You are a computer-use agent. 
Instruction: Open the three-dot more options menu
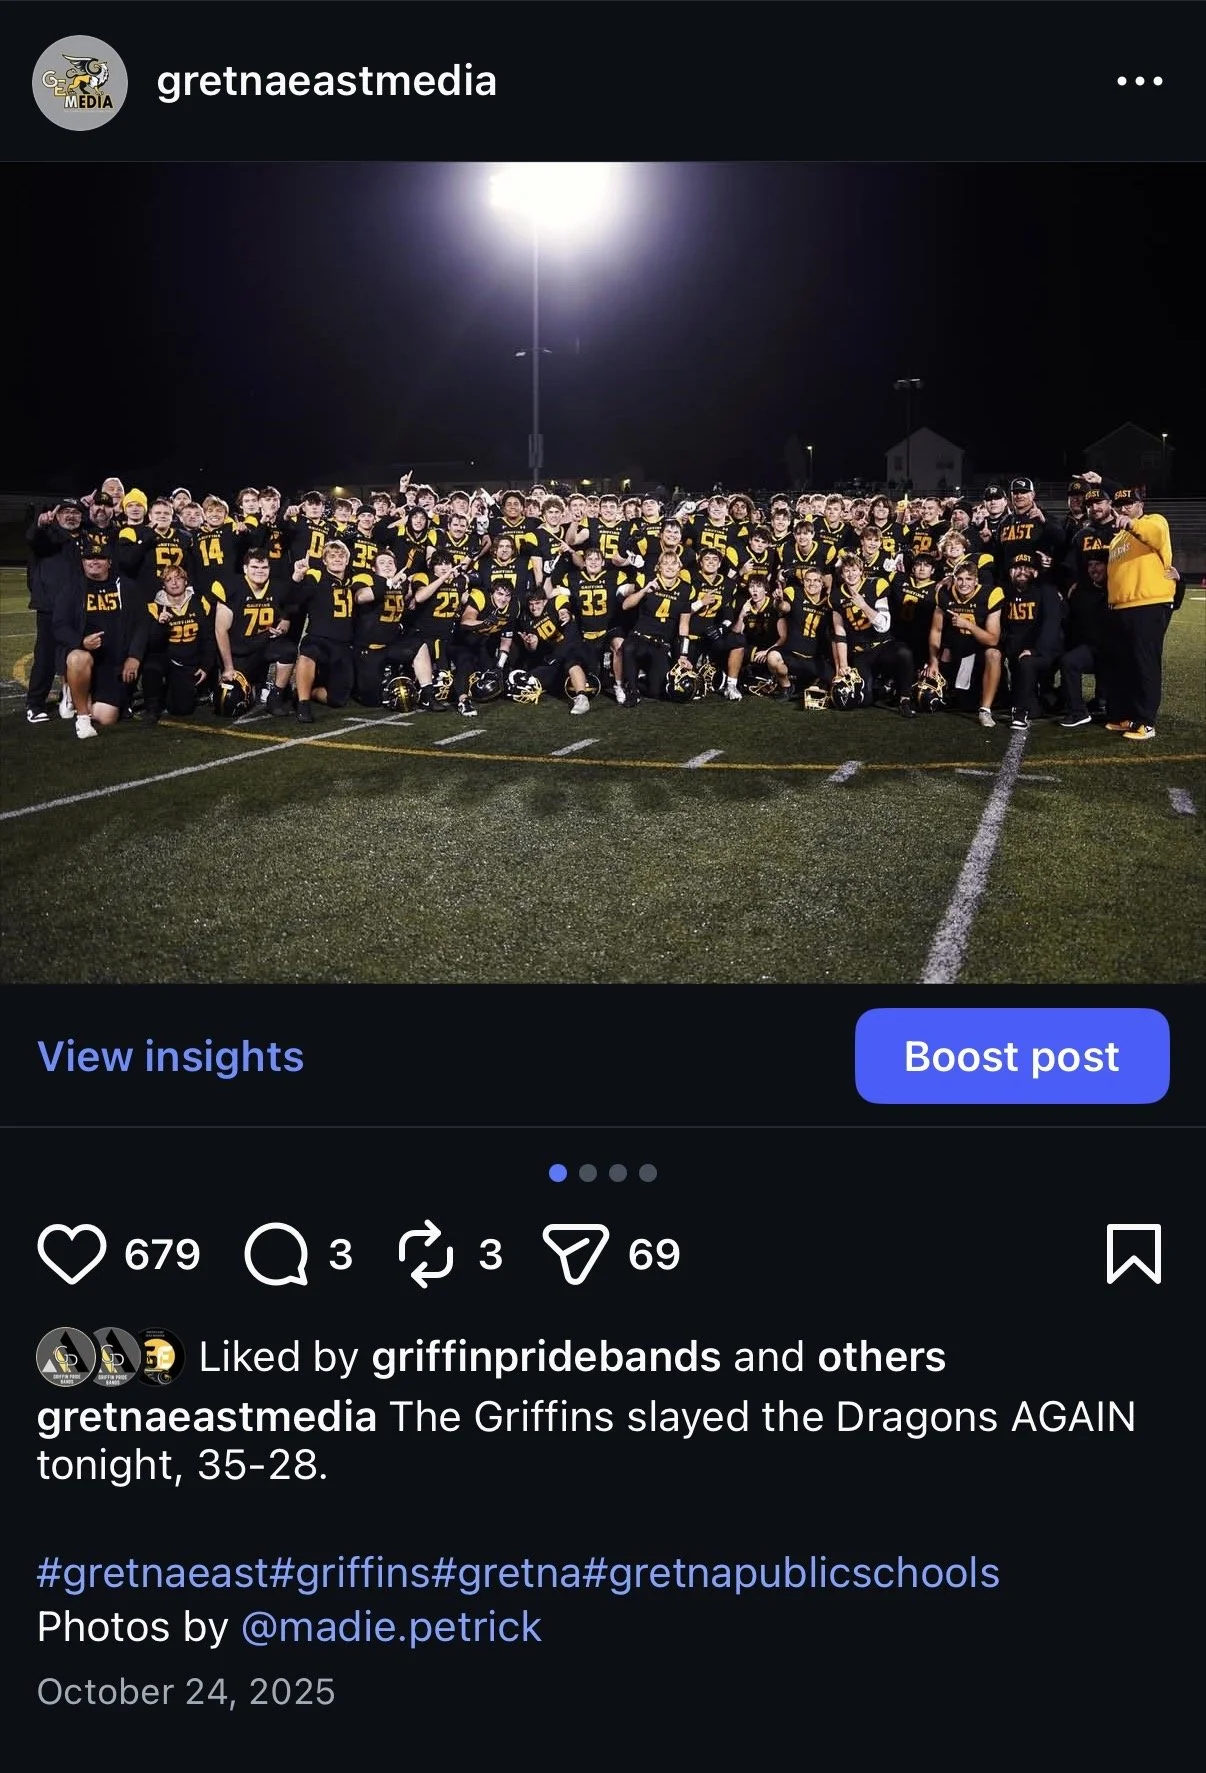pyautogui.click(x=1140, y=81)
